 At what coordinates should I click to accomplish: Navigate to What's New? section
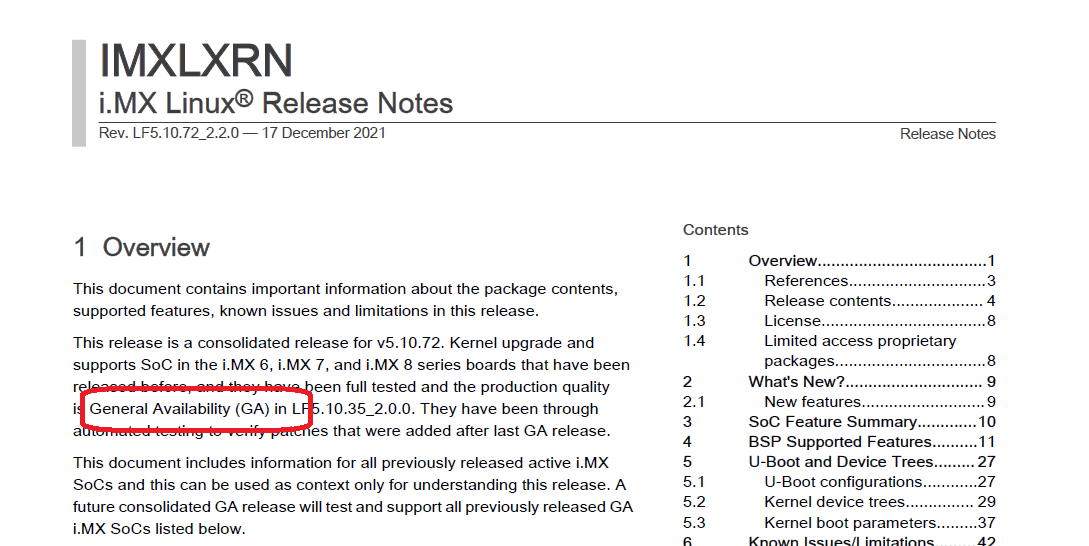pyautogui.click(x=797, y=381)
